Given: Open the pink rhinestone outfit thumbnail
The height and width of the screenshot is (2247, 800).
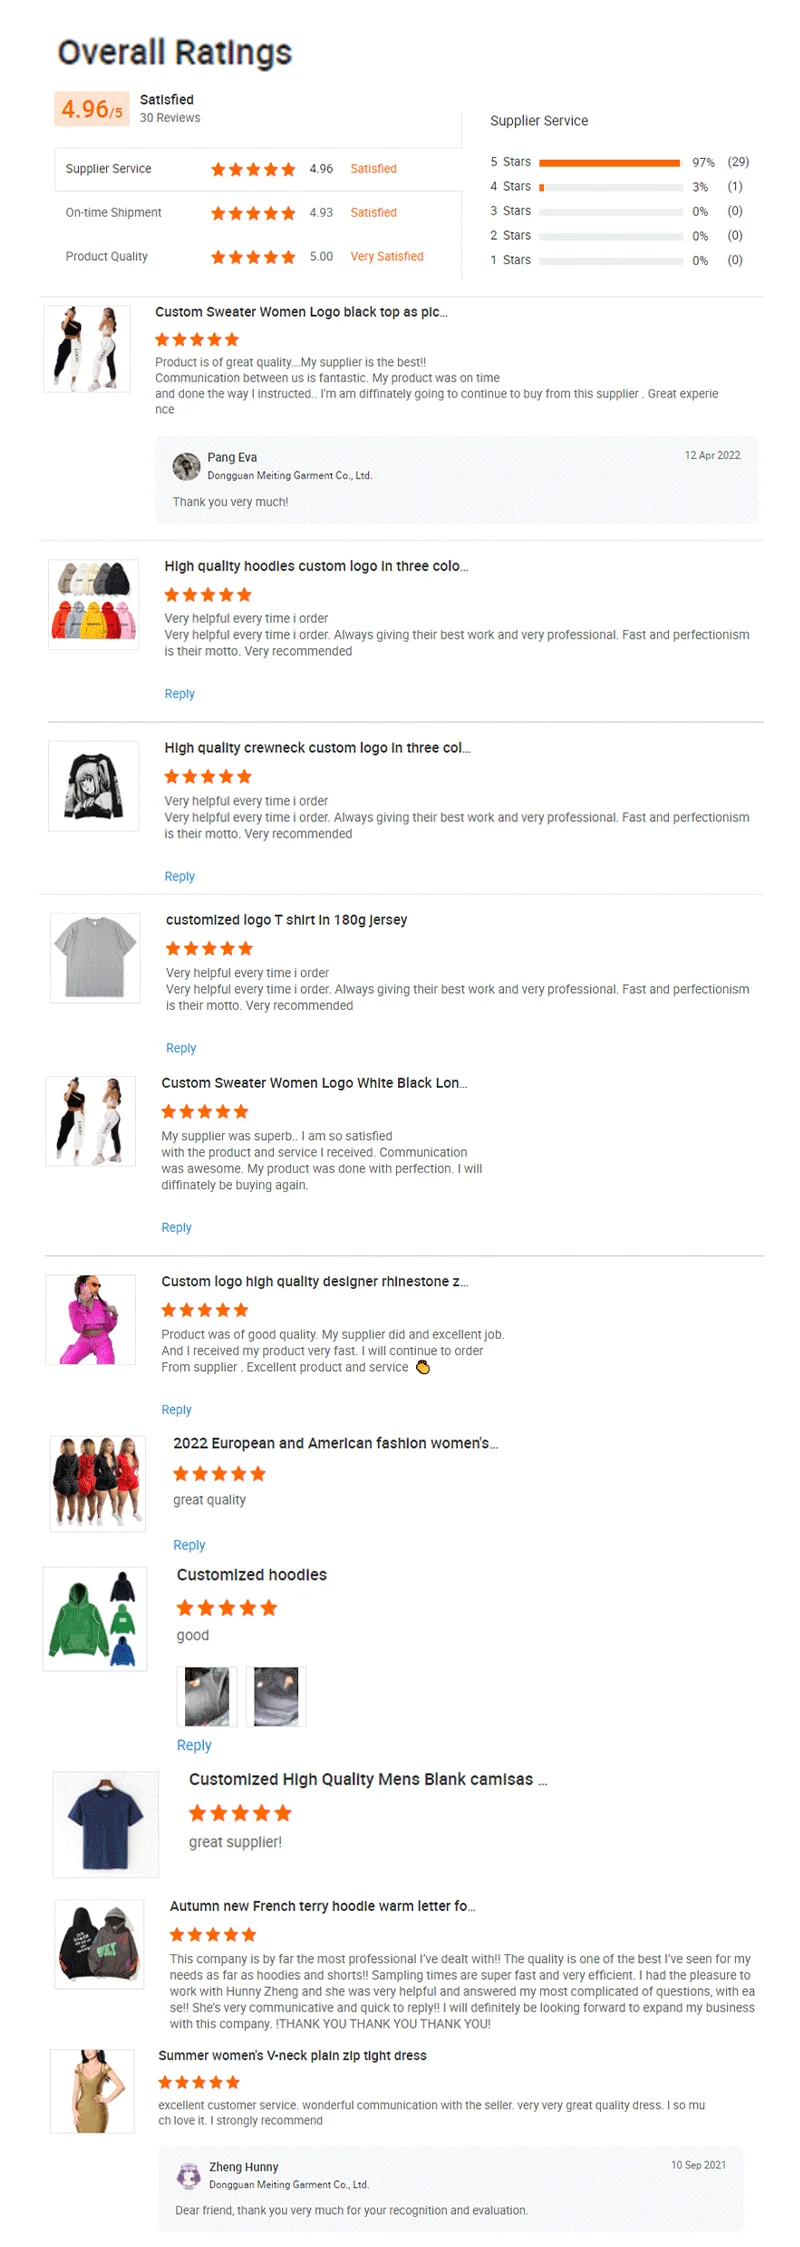Looking at the screenshot, I should [90, 1319].
